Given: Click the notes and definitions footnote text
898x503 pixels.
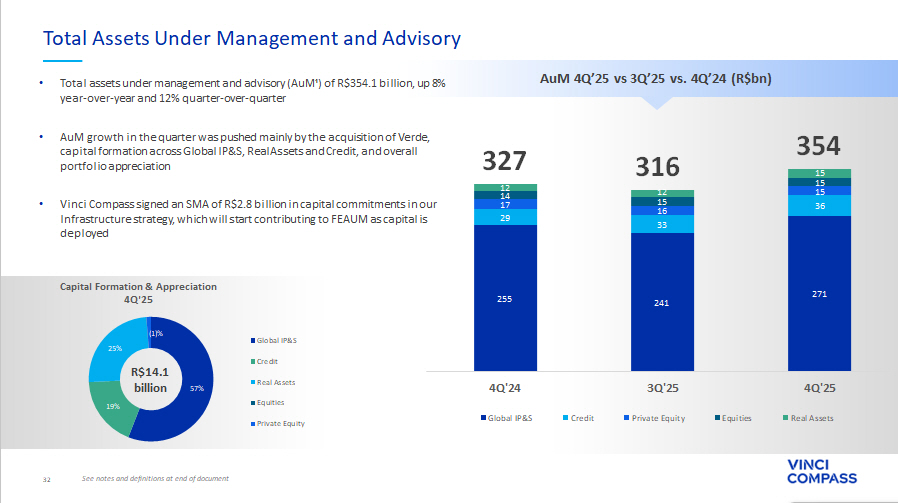Looking at the screenshot, I should [155, 479].
